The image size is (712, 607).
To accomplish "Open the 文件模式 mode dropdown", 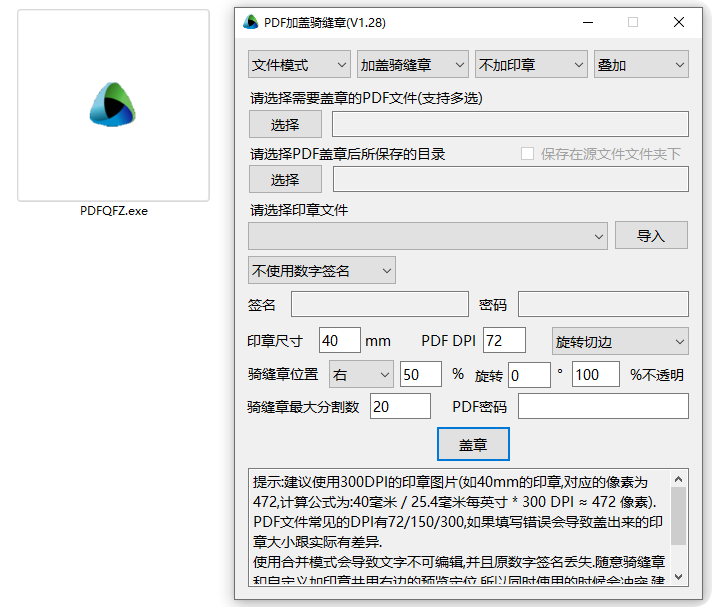I will (299, 65).
